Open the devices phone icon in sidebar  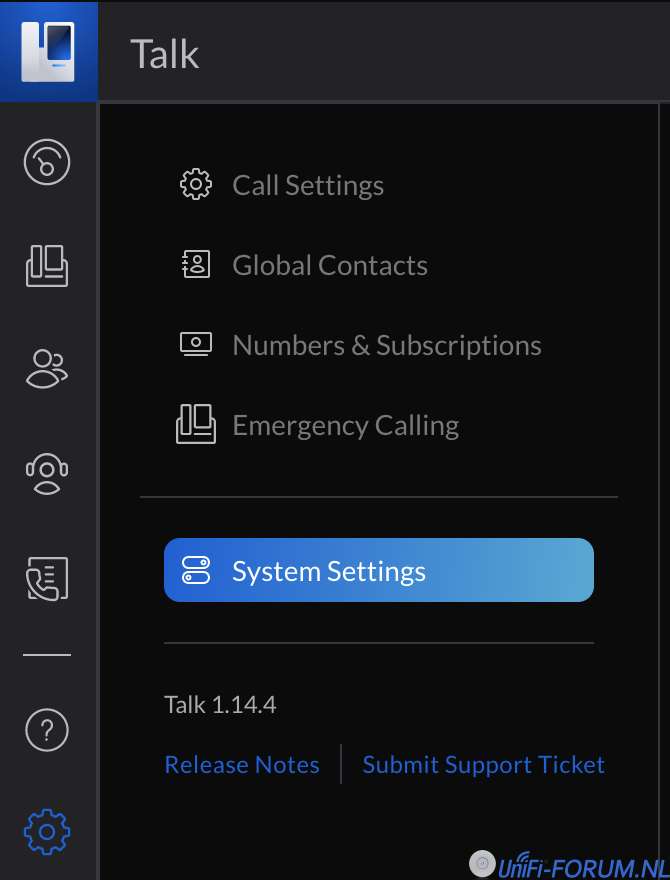tap(47, 266)
